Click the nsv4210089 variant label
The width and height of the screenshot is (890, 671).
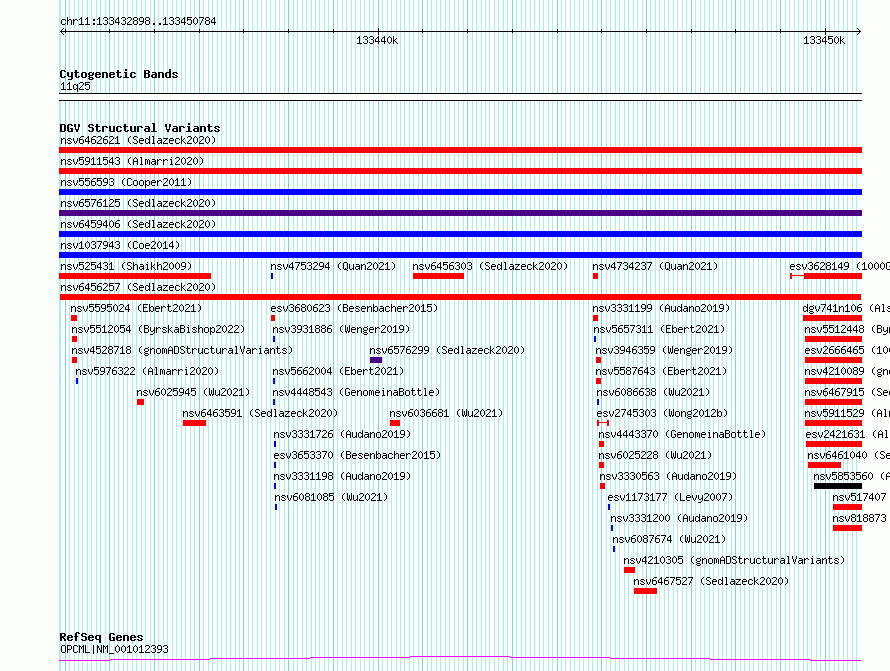(847, 371)
